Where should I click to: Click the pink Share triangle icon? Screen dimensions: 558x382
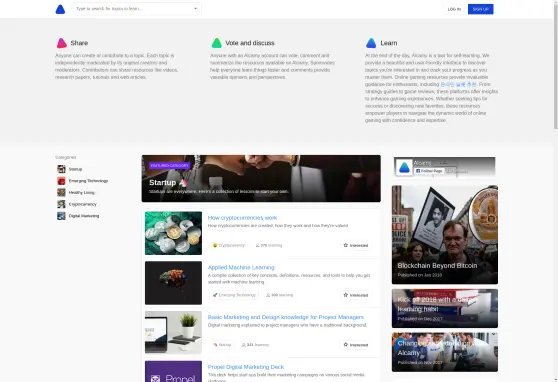tap(62, 43)
